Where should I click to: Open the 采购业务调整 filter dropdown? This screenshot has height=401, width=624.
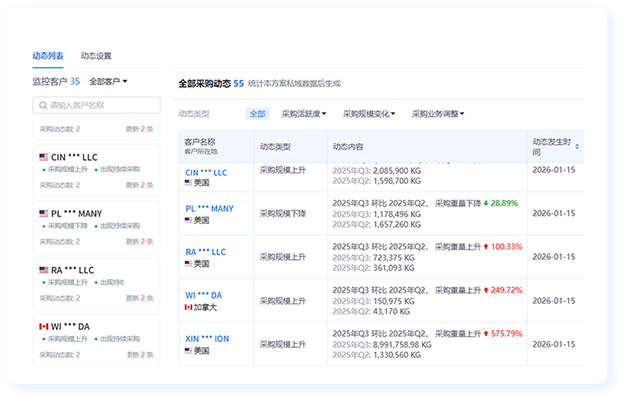(x=438, y=114)
